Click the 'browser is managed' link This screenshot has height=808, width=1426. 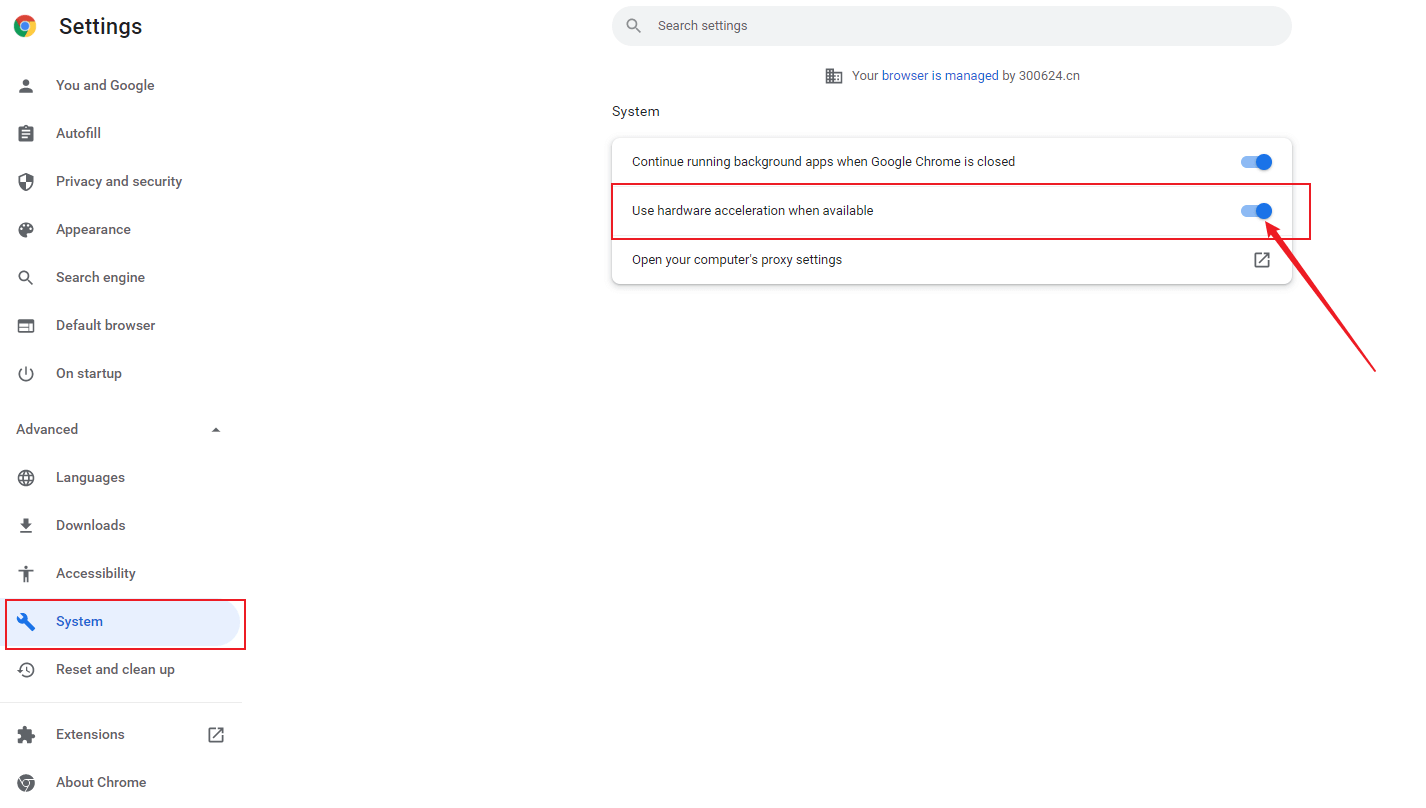point(939,76)
